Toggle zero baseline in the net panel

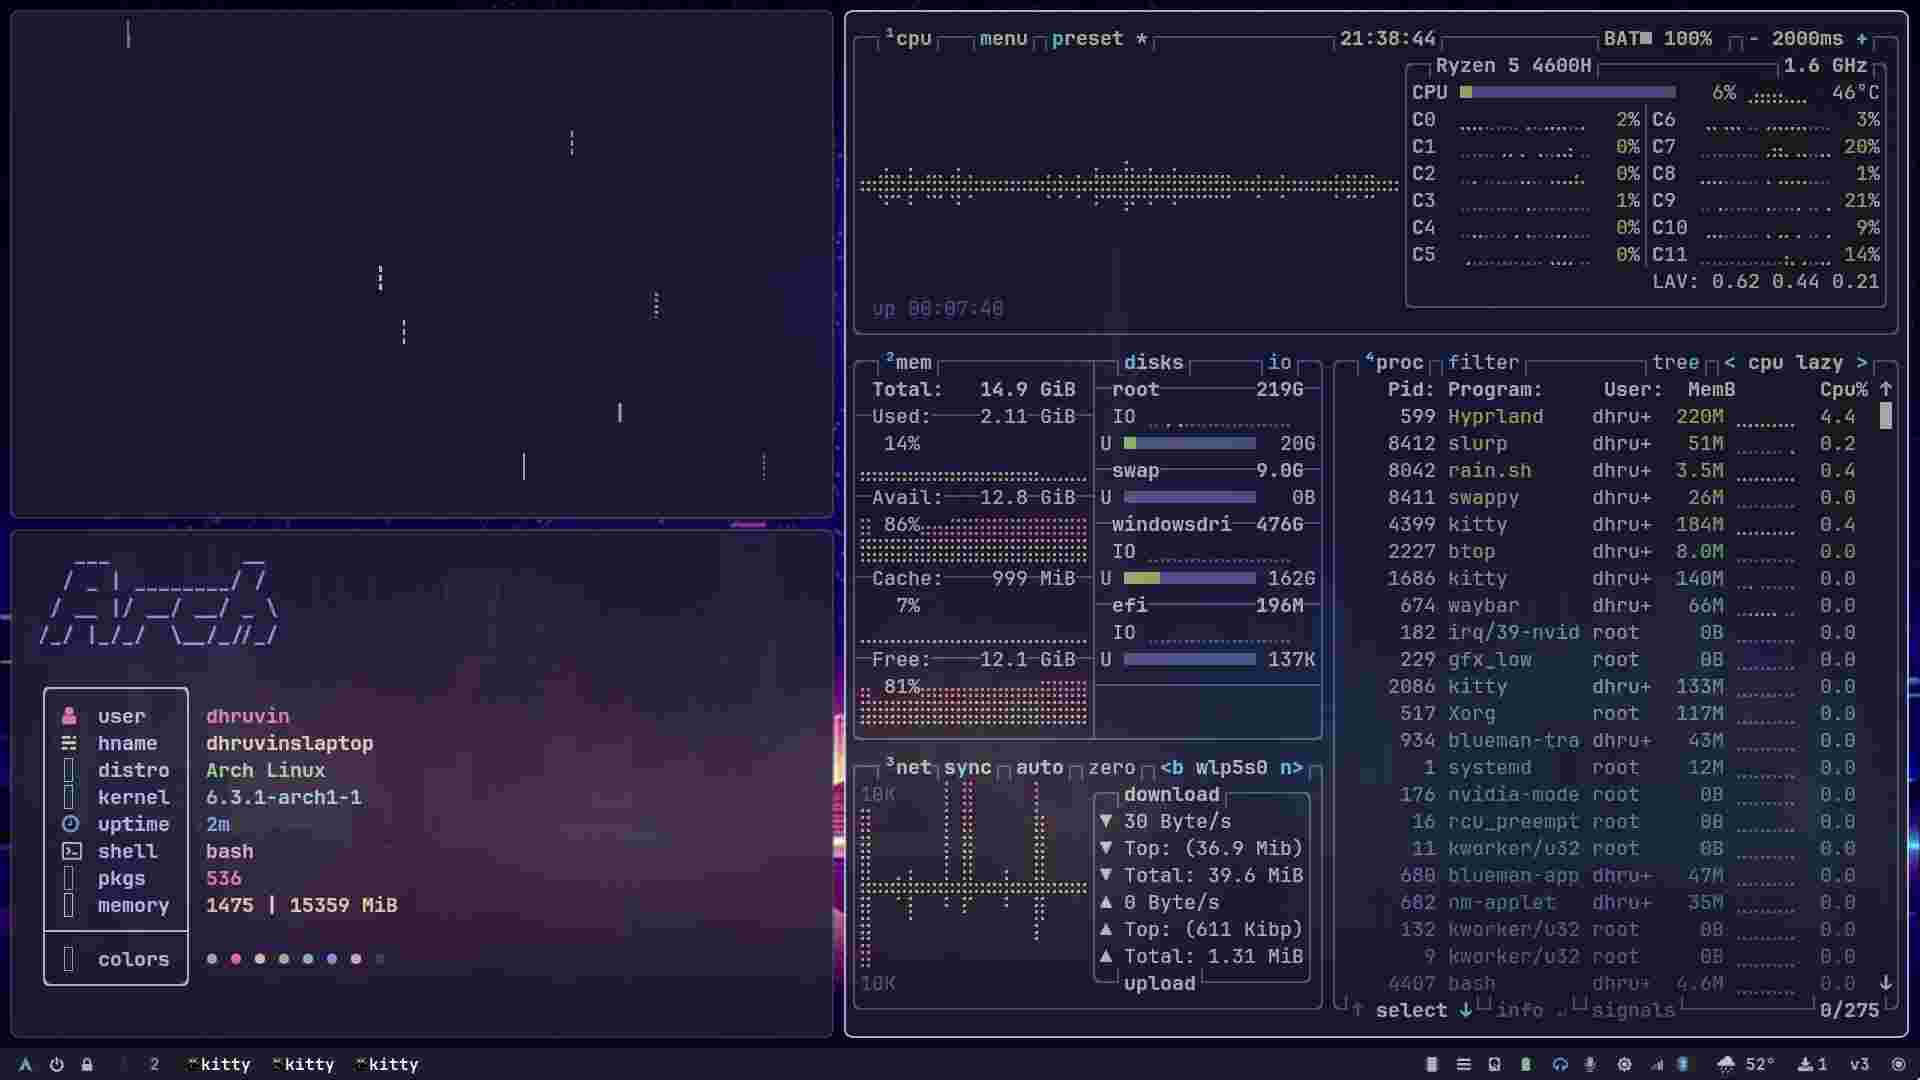coord(1110,768)
